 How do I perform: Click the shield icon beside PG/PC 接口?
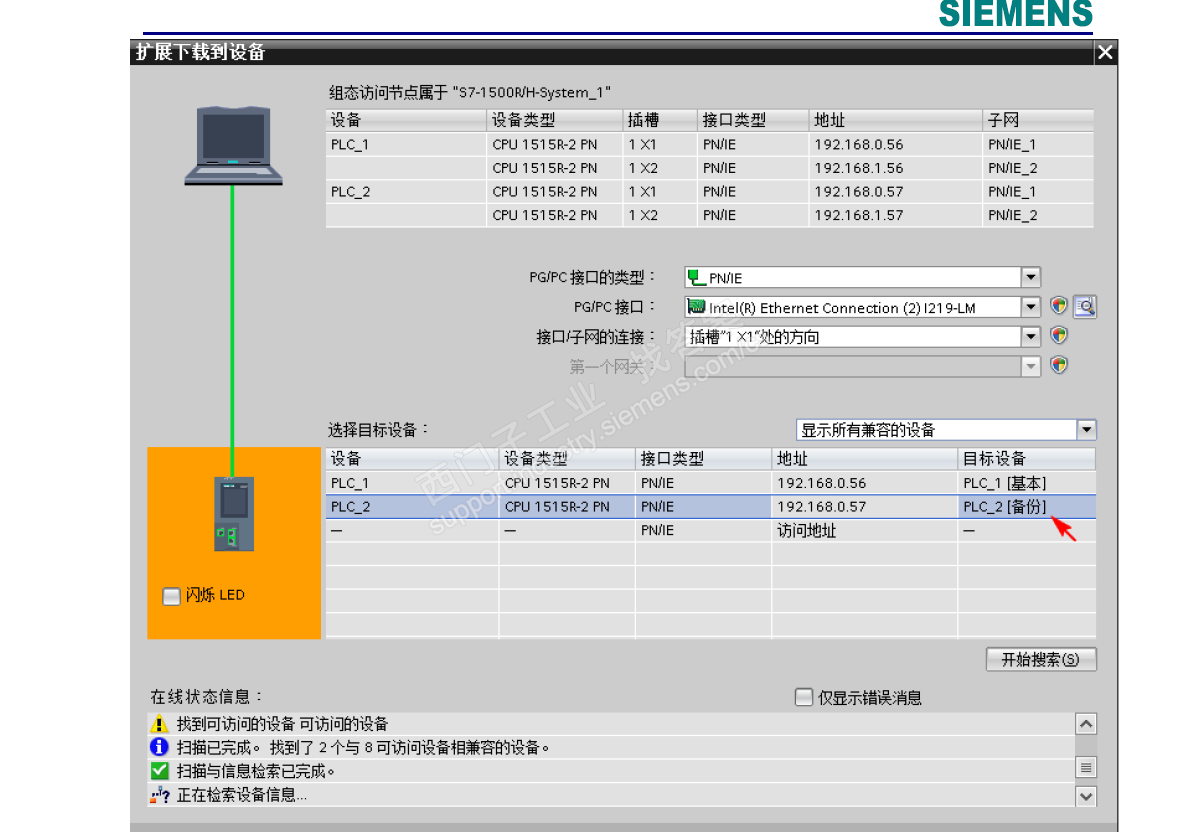tap(1059, 306)
